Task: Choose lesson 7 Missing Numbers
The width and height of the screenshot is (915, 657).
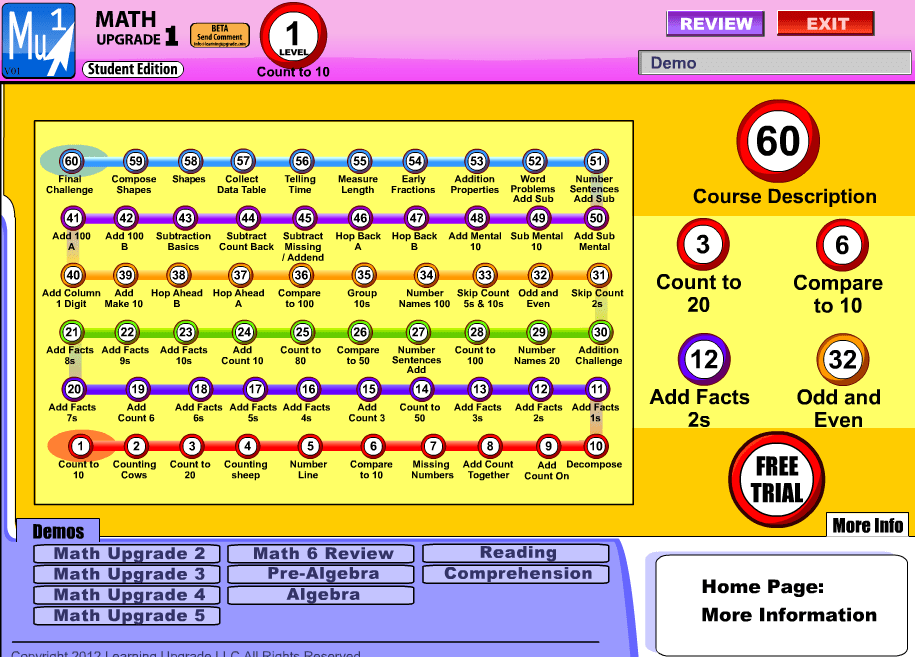Action: click(433, 446)
